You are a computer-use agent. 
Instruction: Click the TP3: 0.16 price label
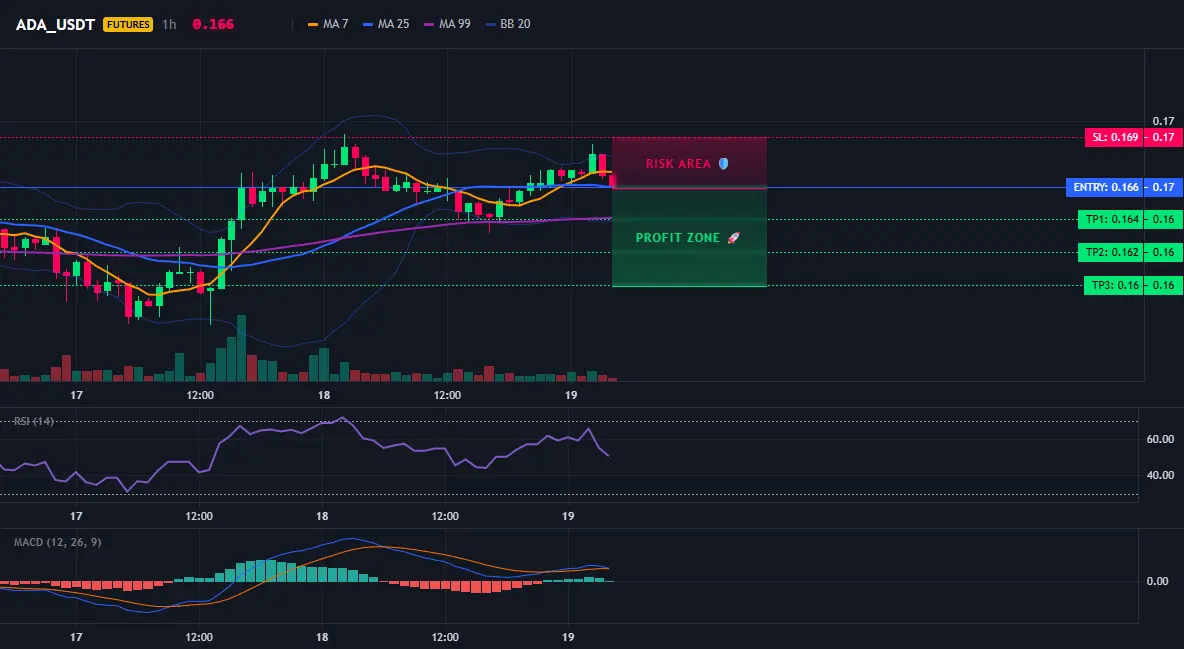1114,286
